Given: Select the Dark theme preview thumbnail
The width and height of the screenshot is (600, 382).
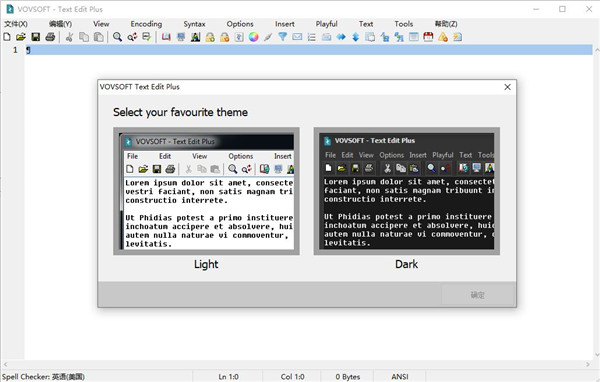Looking at the screenshot, I should coord(407,191).
